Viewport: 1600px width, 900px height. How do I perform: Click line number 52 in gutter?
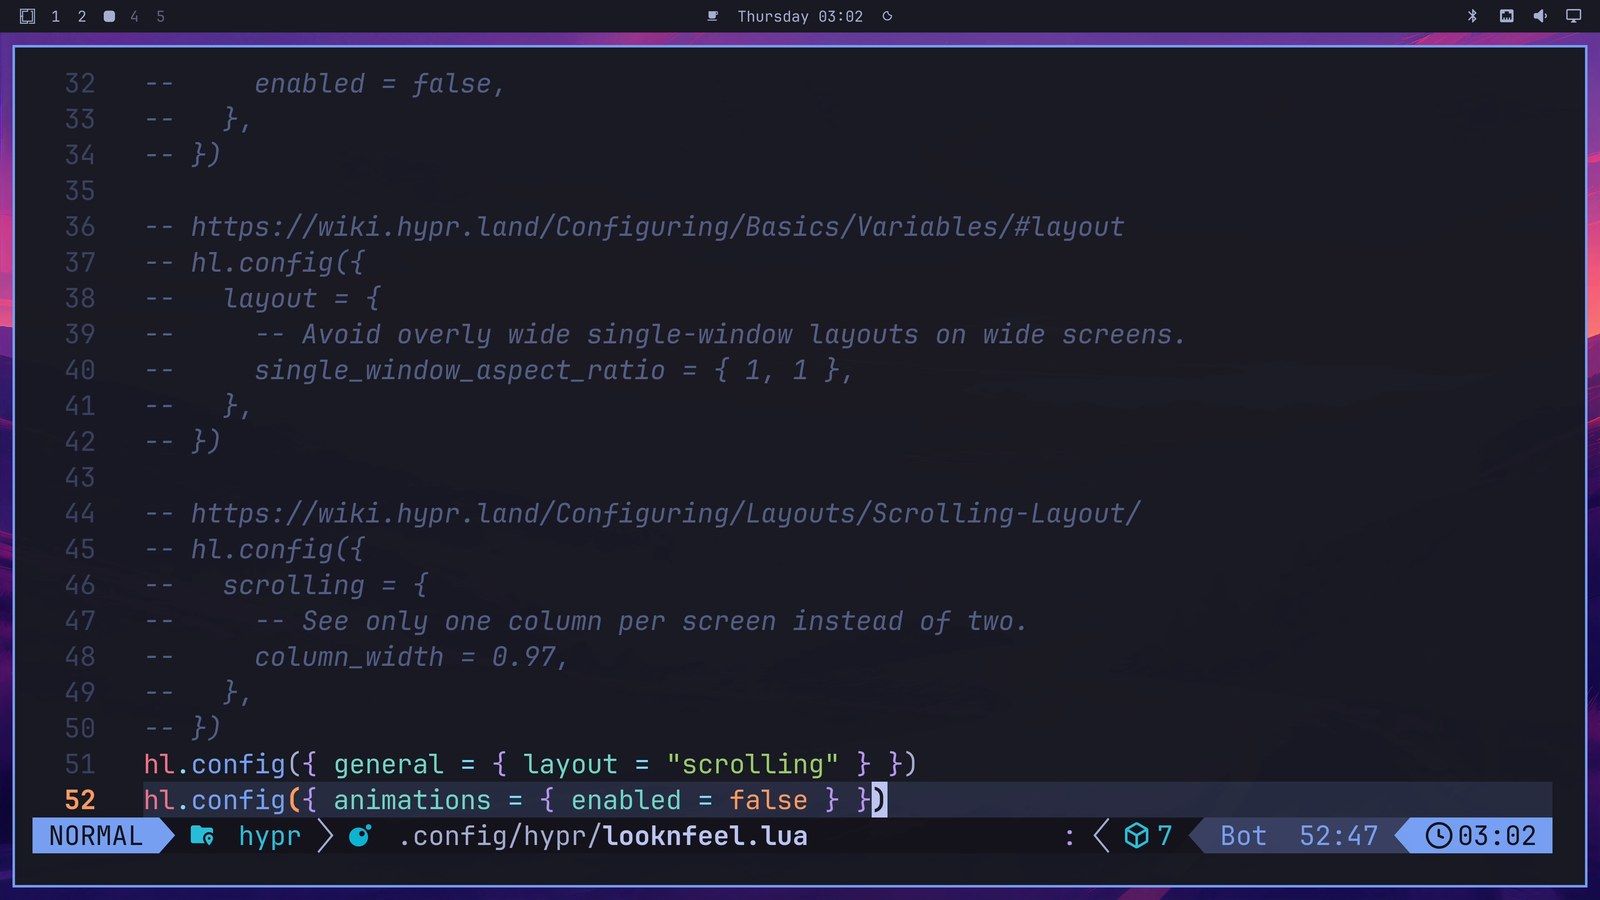tap(80, 800)
